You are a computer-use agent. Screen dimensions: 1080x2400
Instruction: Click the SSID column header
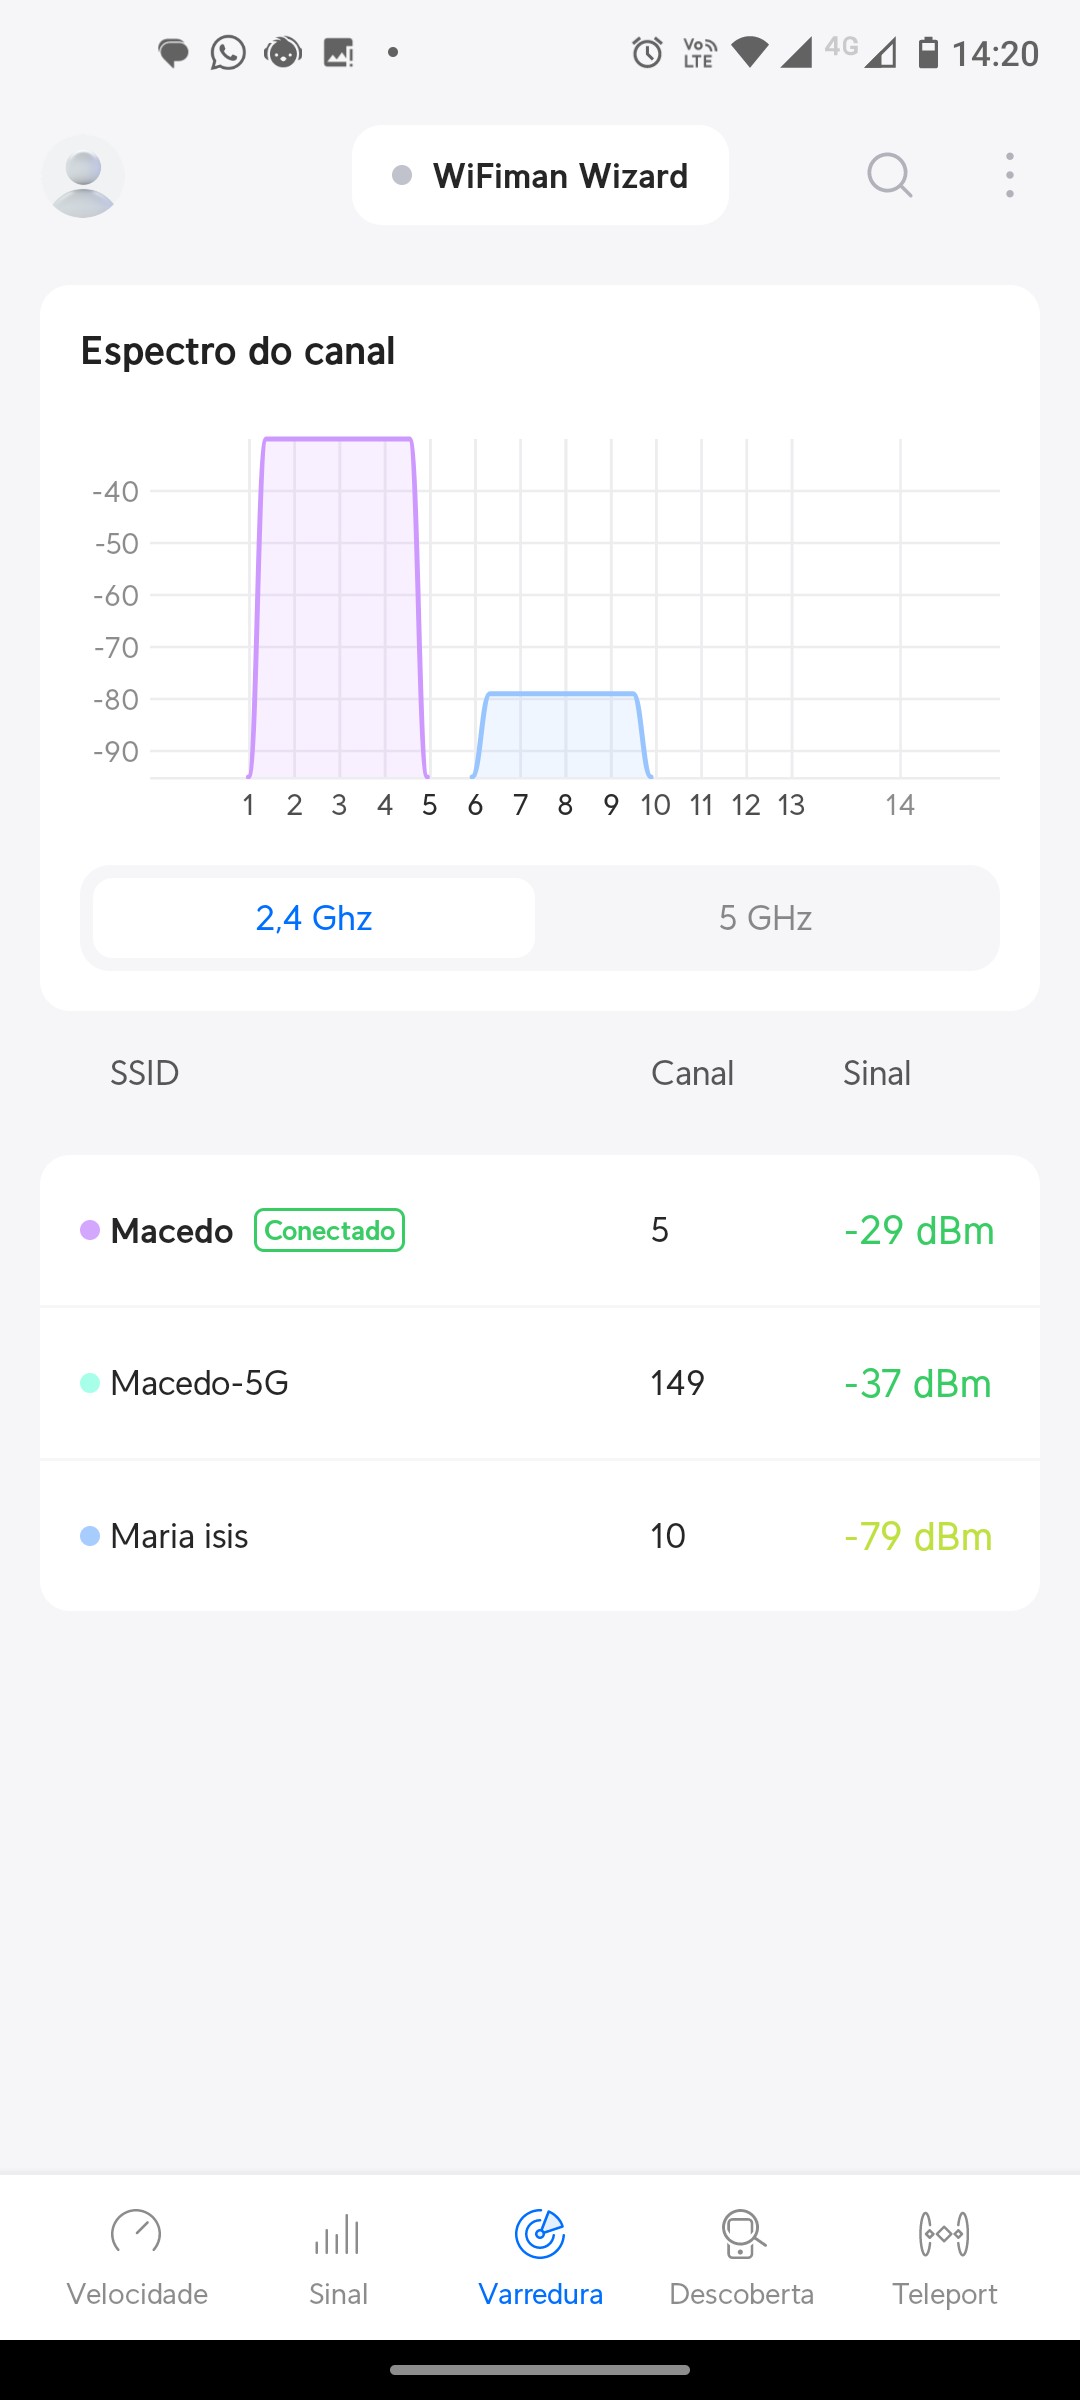(145, 1073)
